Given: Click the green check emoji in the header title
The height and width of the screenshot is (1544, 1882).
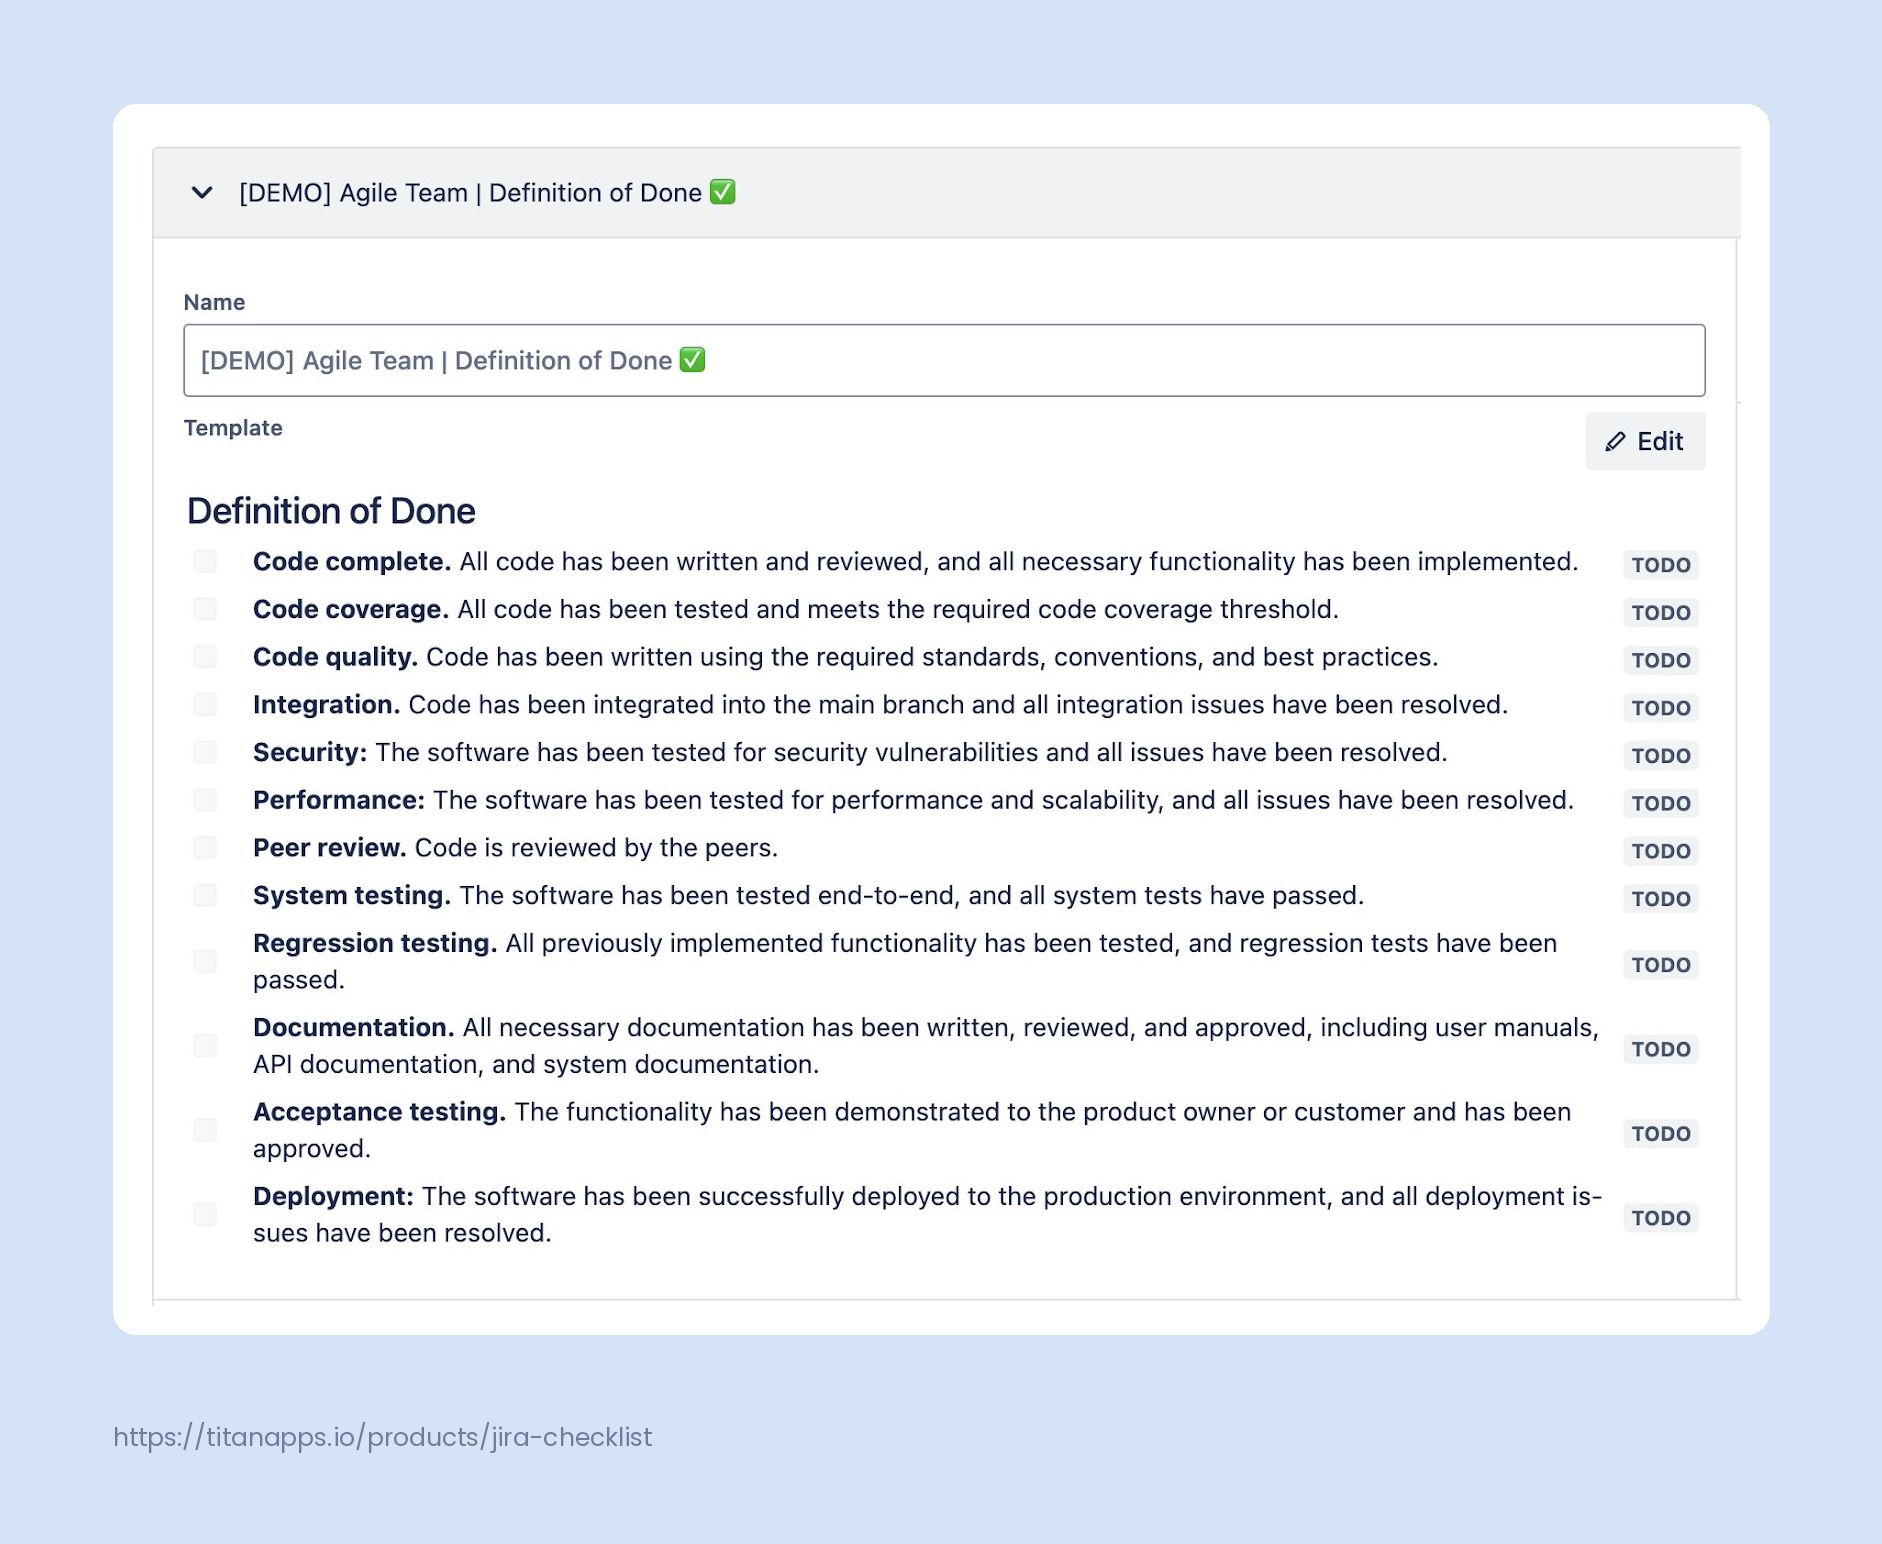Looking at the screenshot, I should [722, 192].
